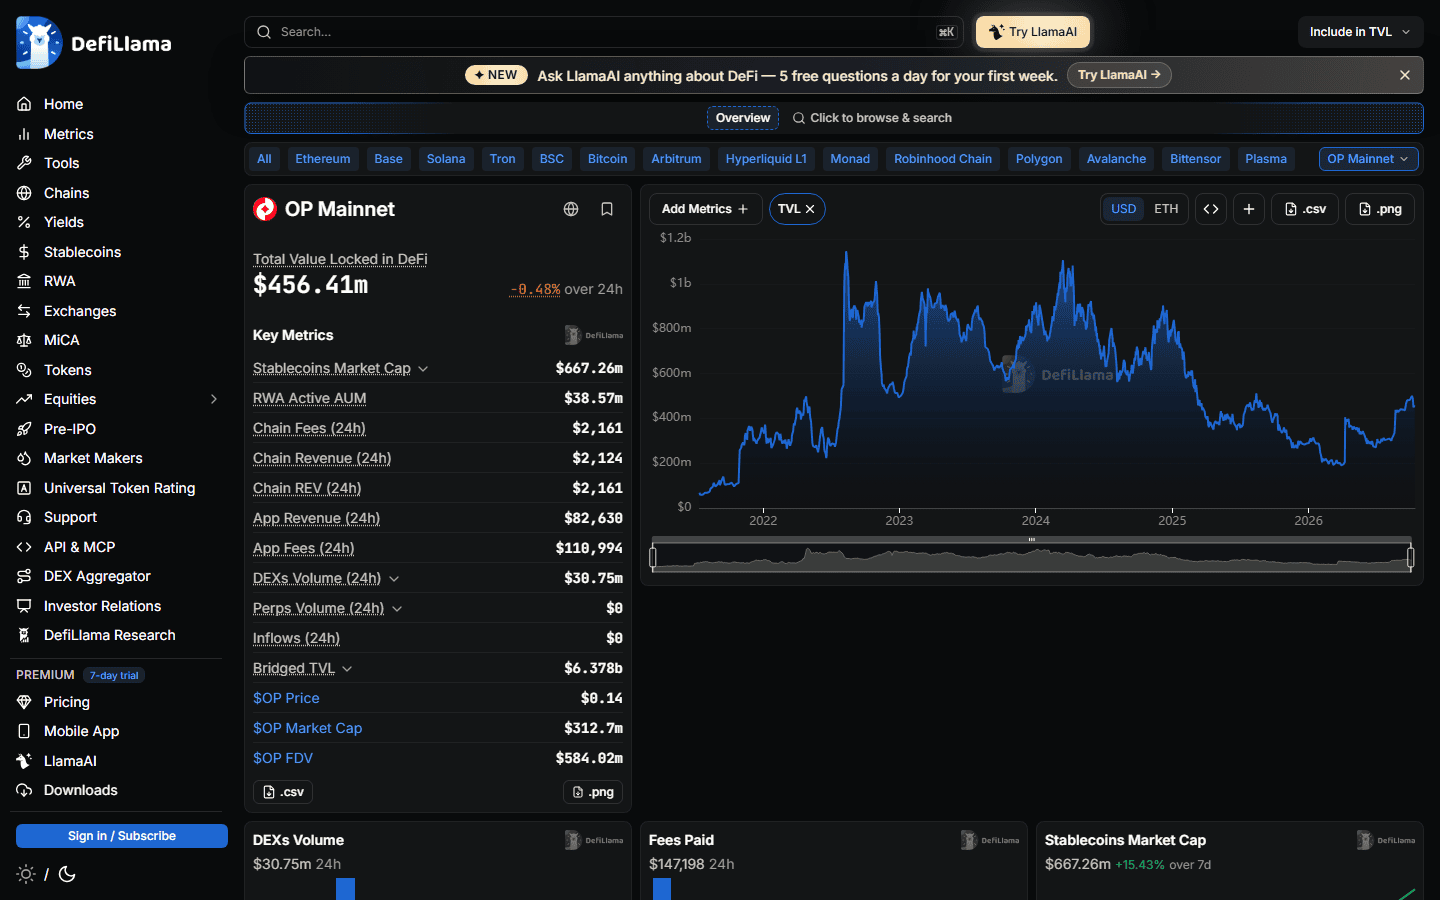Viewport: 1440px width, 900px height.
Task: Open Add Metrics menu
Action: coord(705,209)
